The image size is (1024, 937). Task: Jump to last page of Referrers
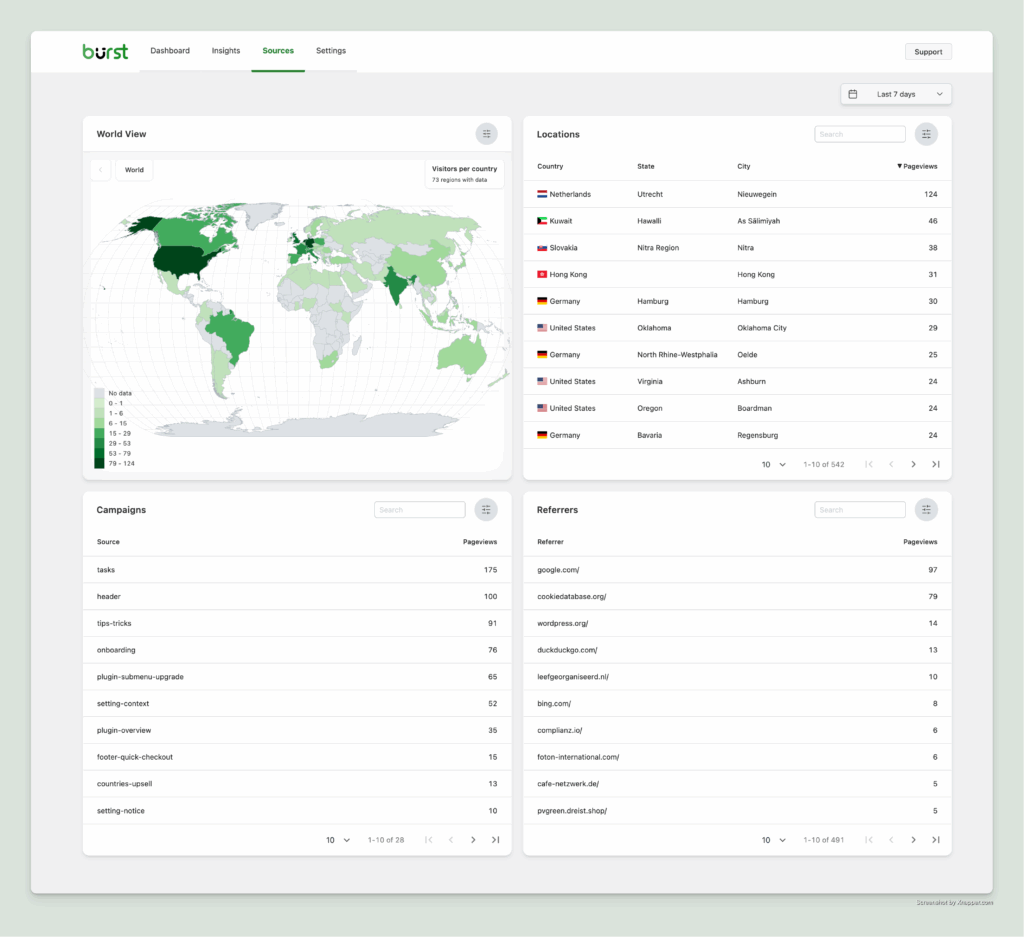936,840
